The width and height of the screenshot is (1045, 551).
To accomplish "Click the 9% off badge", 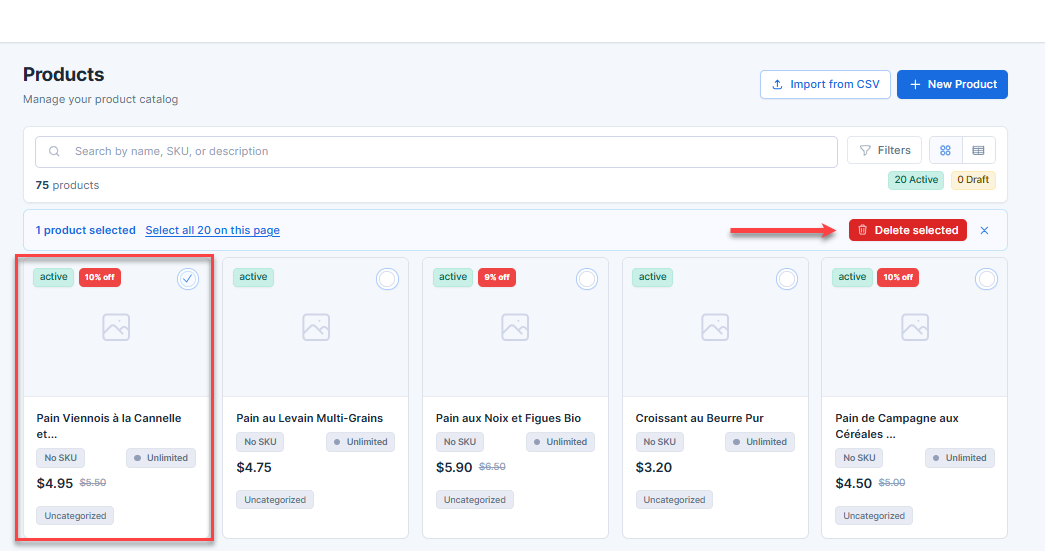I will (497, 277).
